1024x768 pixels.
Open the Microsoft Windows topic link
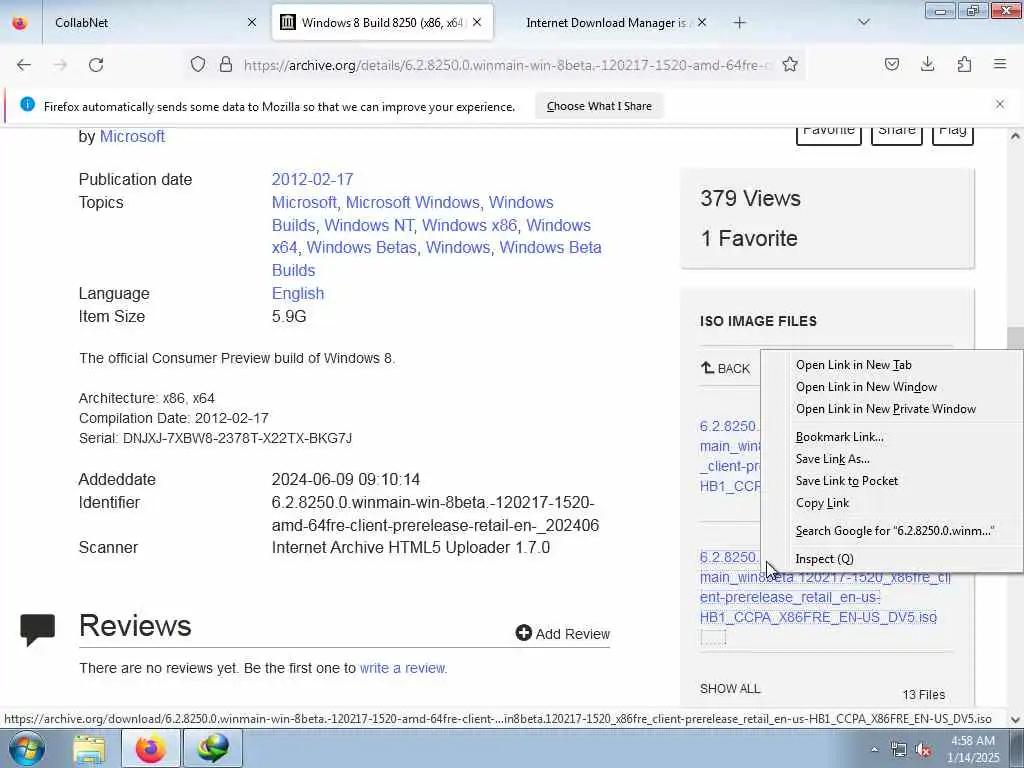tap(413, 202)
